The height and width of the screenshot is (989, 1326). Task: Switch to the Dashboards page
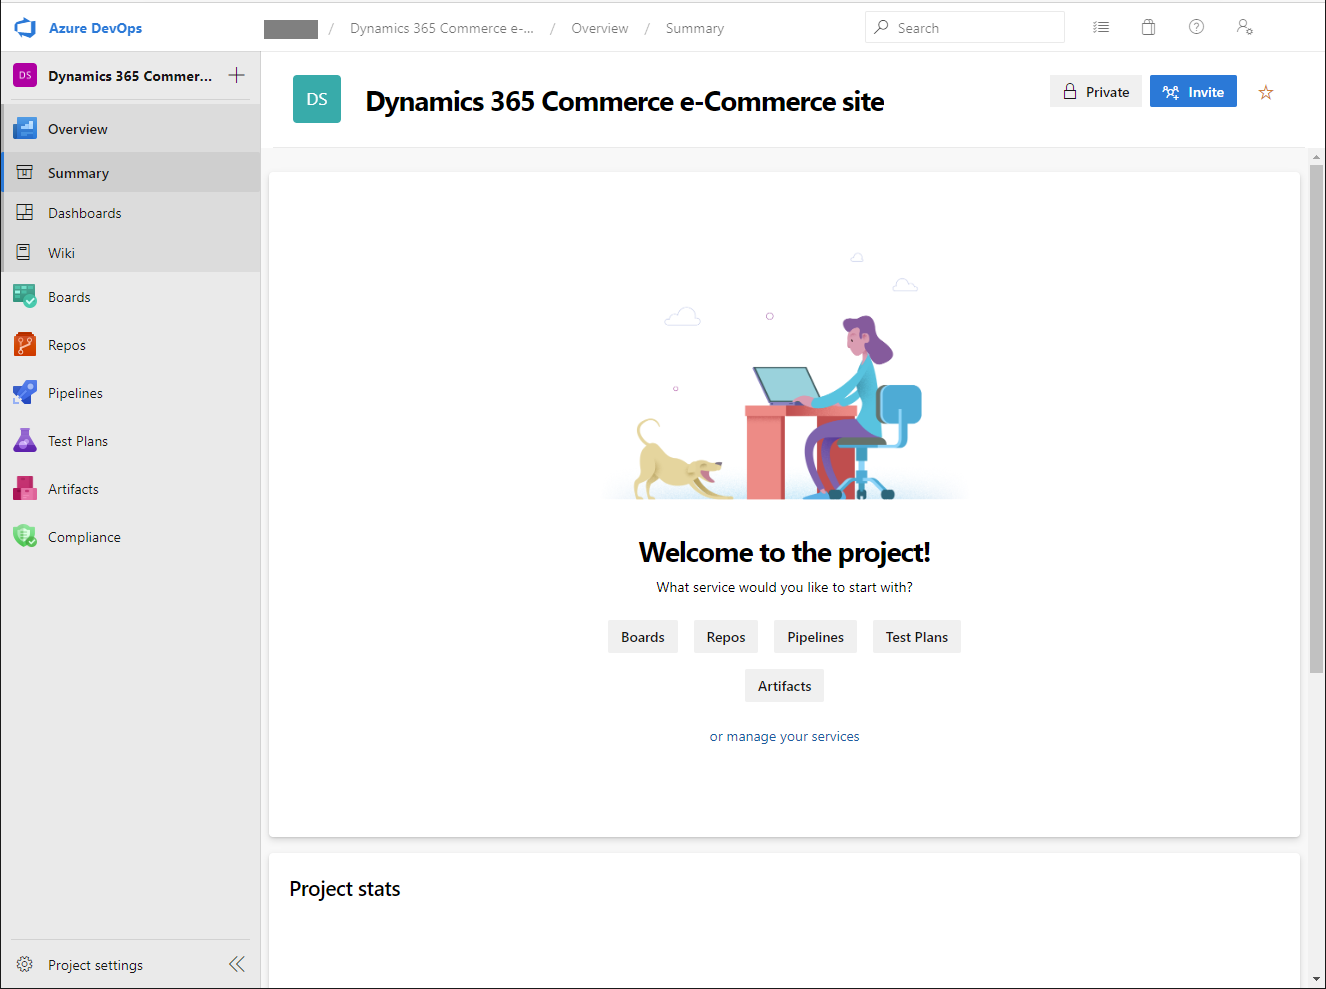(85, 212)
